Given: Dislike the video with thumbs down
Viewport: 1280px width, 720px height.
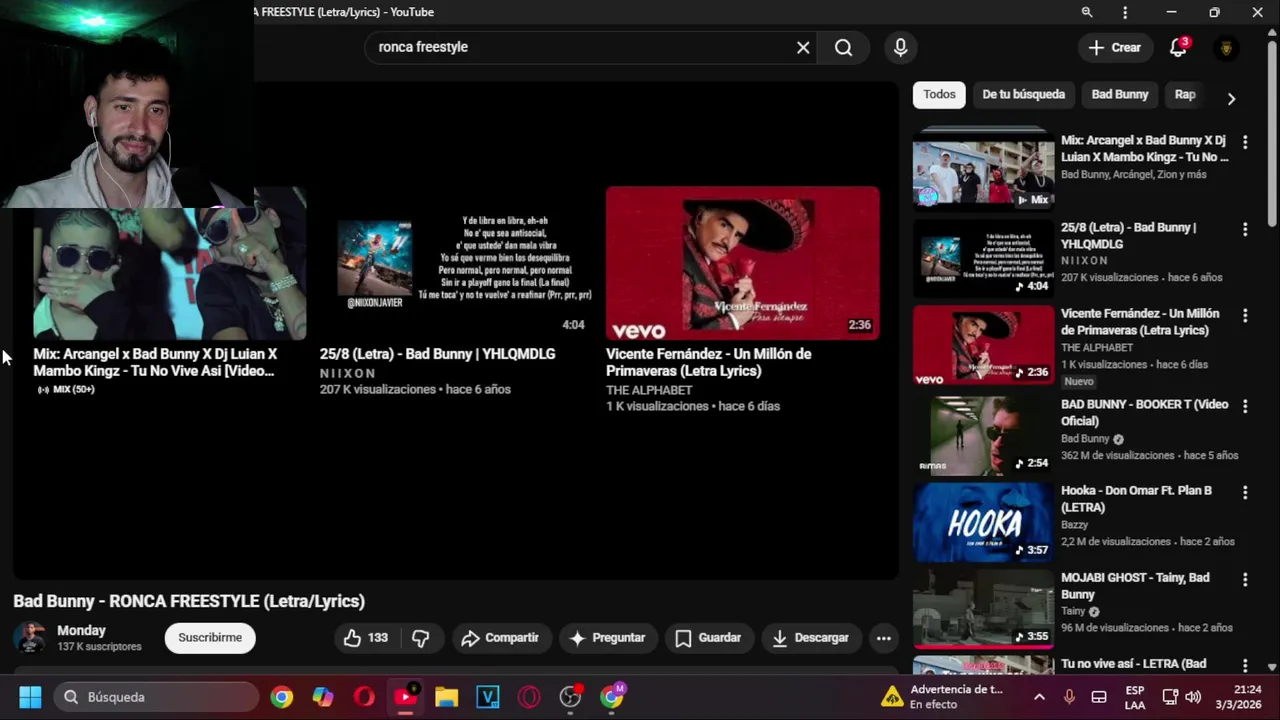Looking at the screenshot, I should coord(421,638).
